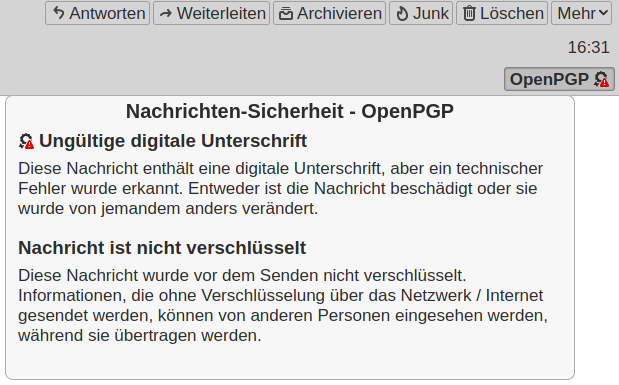Click the trash can icon on Löschen
Viewport: 619px width, 385px height.
(469, 13)
